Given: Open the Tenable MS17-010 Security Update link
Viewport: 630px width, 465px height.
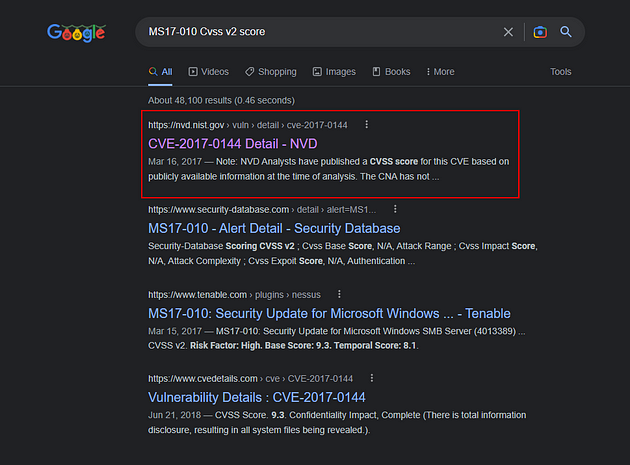Looking at the screenshot, I should click(329, 313).
